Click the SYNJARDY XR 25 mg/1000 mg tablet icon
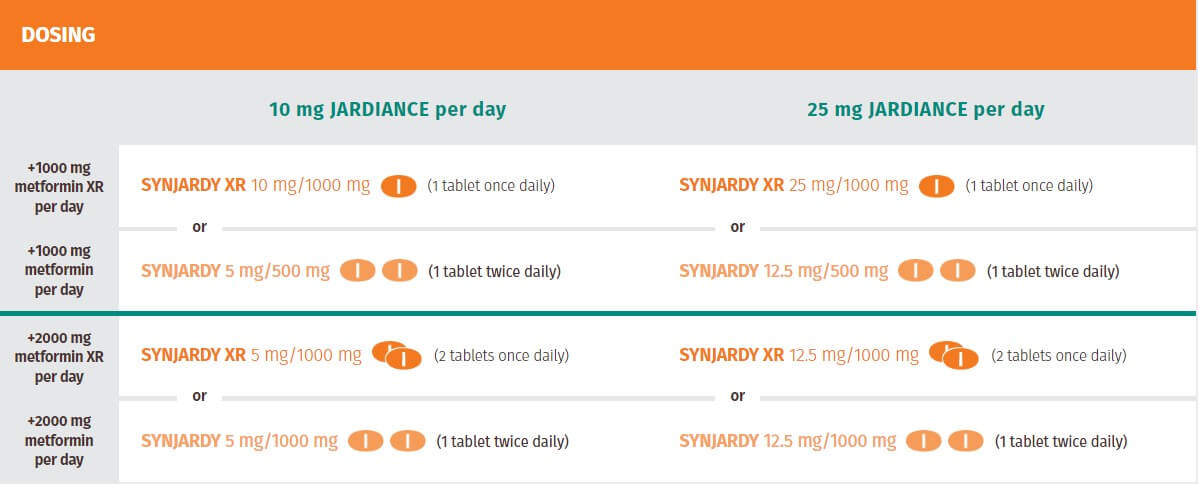 point(937,186)
